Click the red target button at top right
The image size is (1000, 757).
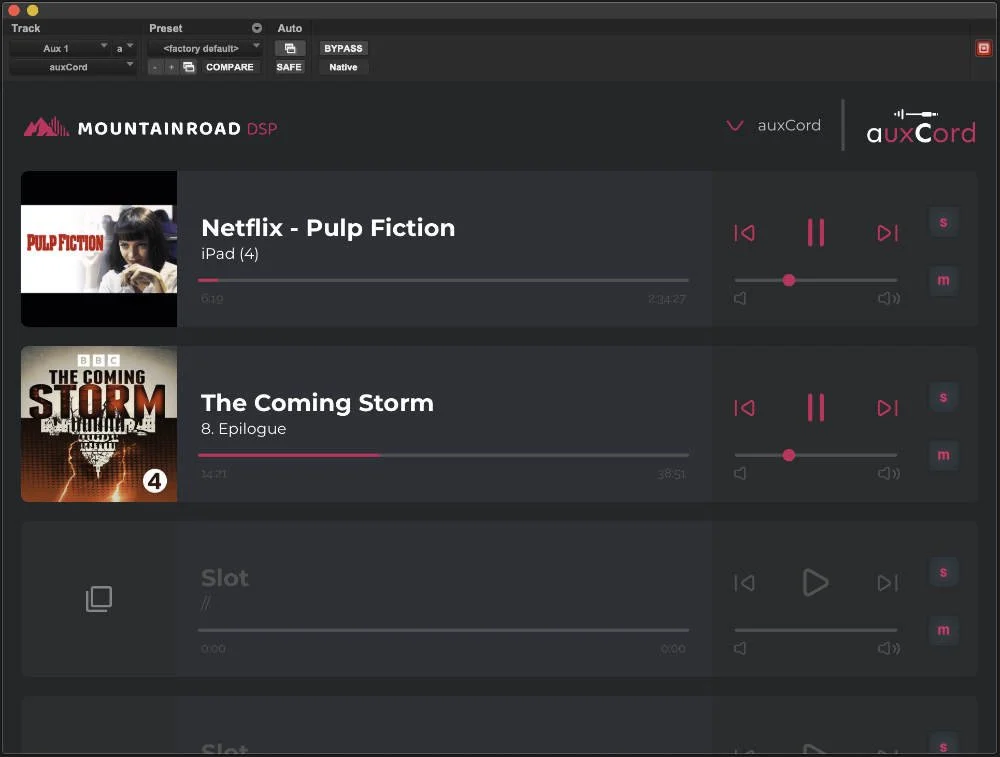[x=983, y=48]
